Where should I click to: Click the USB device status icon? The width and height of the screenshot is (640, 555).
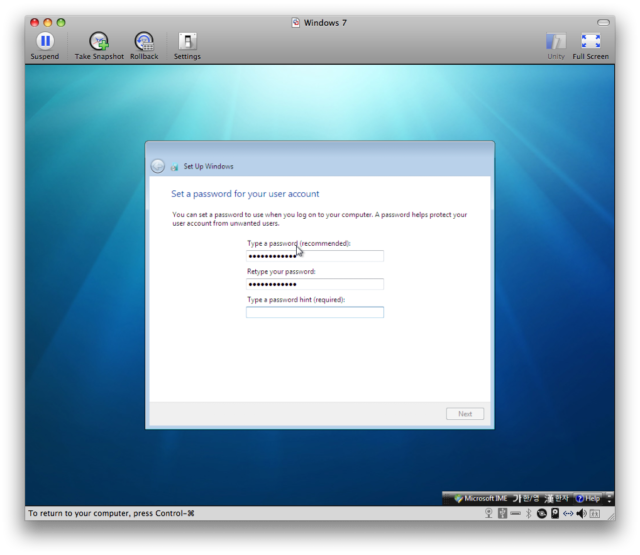click(x=502, y=513)
